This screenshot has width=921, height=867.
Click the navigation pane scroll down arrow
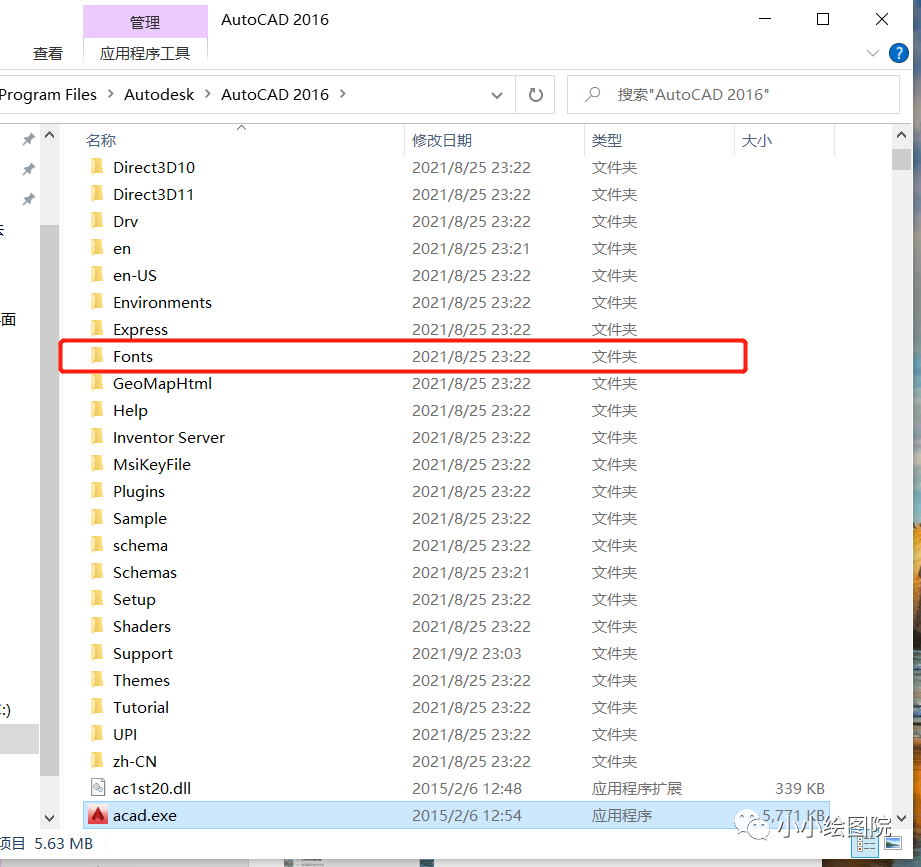49,818
